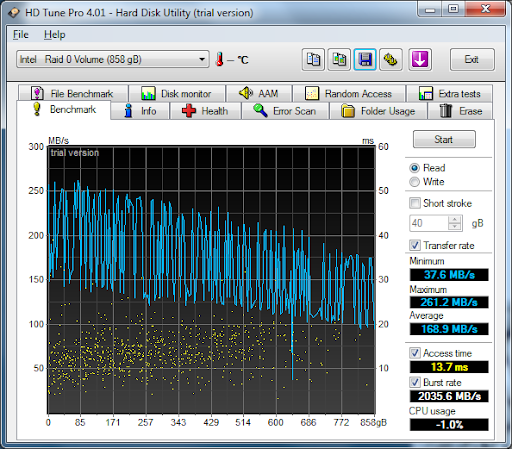
Task: Click the thermometer temperature icon
Action: 219,59
